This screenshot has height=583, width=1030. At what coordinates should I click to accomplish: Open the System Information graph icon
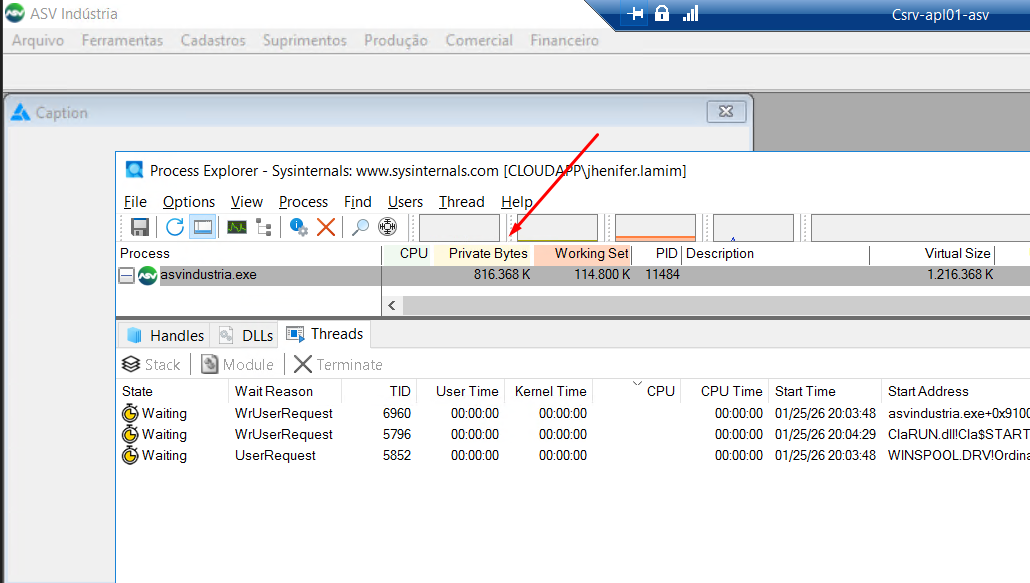(237, 227)
